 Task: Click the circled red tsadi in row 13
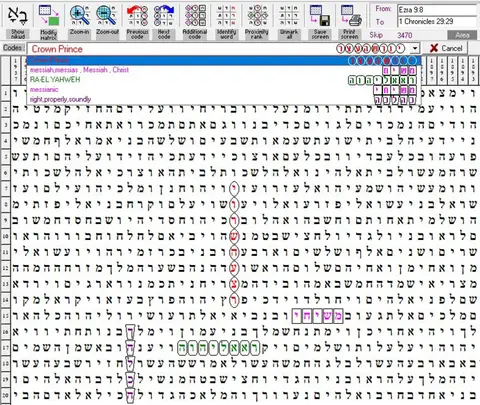(x=234, y=284)
